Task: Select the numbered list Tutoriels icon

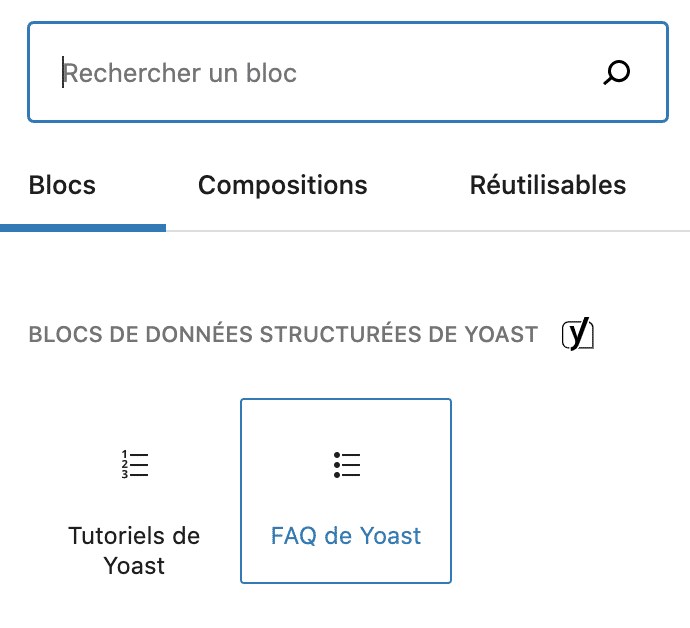Action: coord(135,464)
